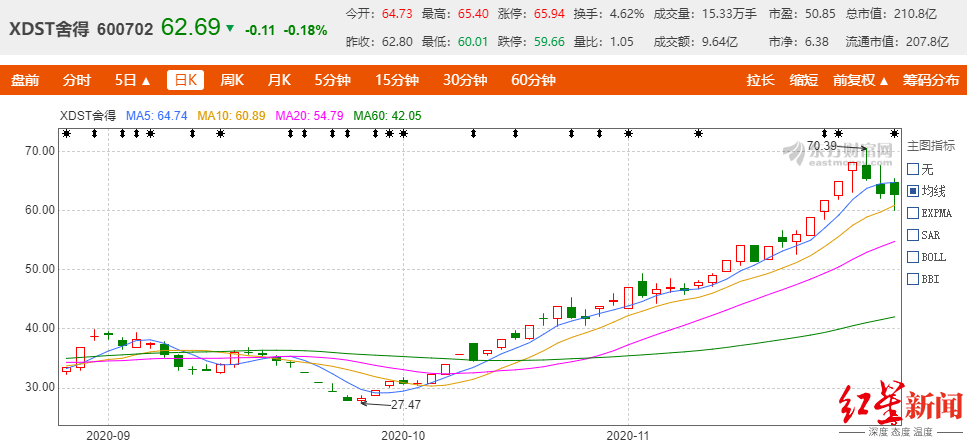
Task: Show the 5分钟 candlestick chart
Action: coord(332,80)
